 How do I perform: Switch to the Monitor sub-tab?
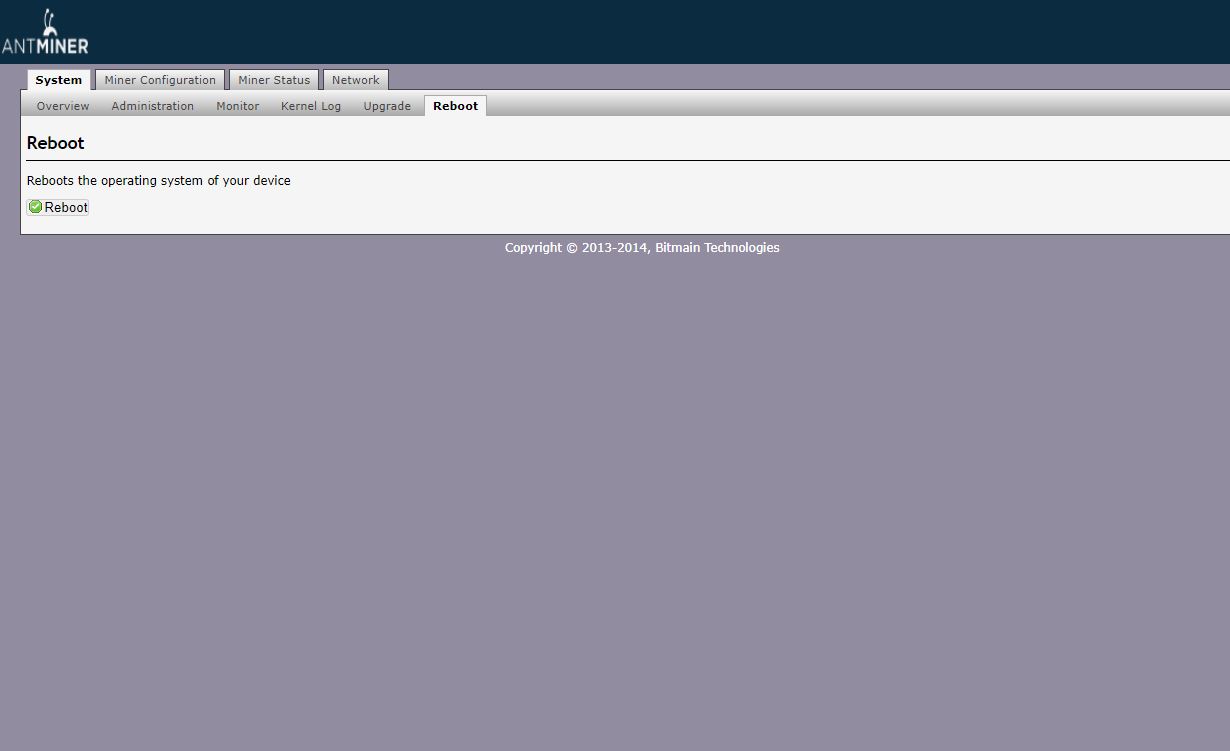pyautogui.click(x=238, y=106)
